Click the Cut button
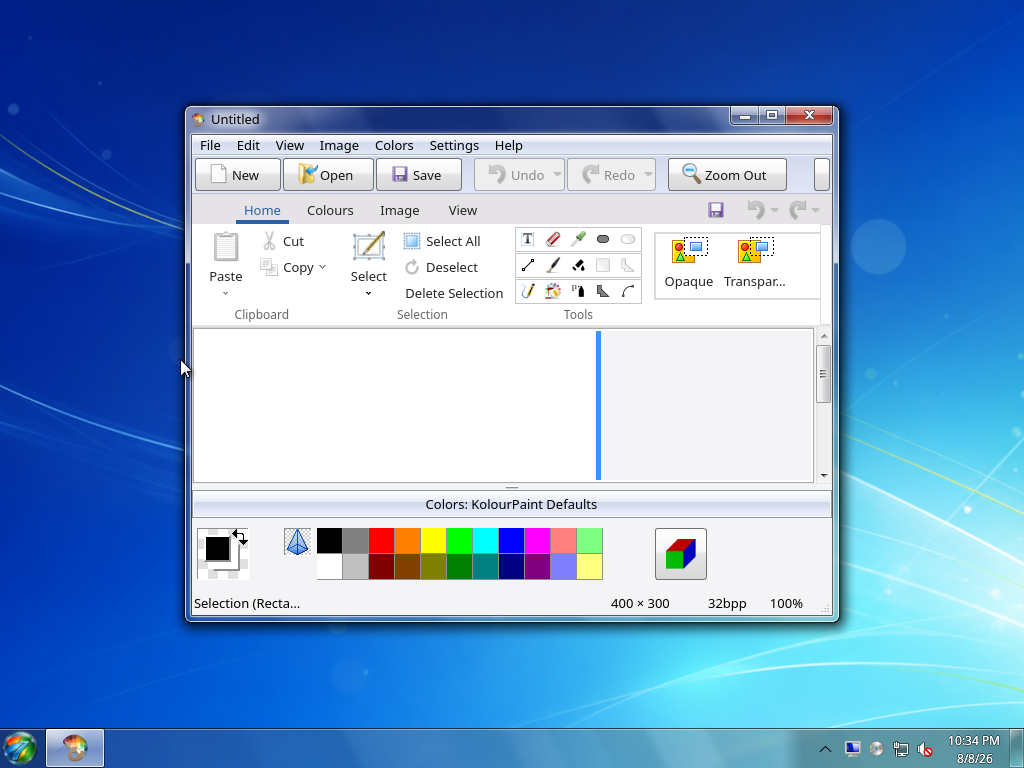 click(283, 241)
